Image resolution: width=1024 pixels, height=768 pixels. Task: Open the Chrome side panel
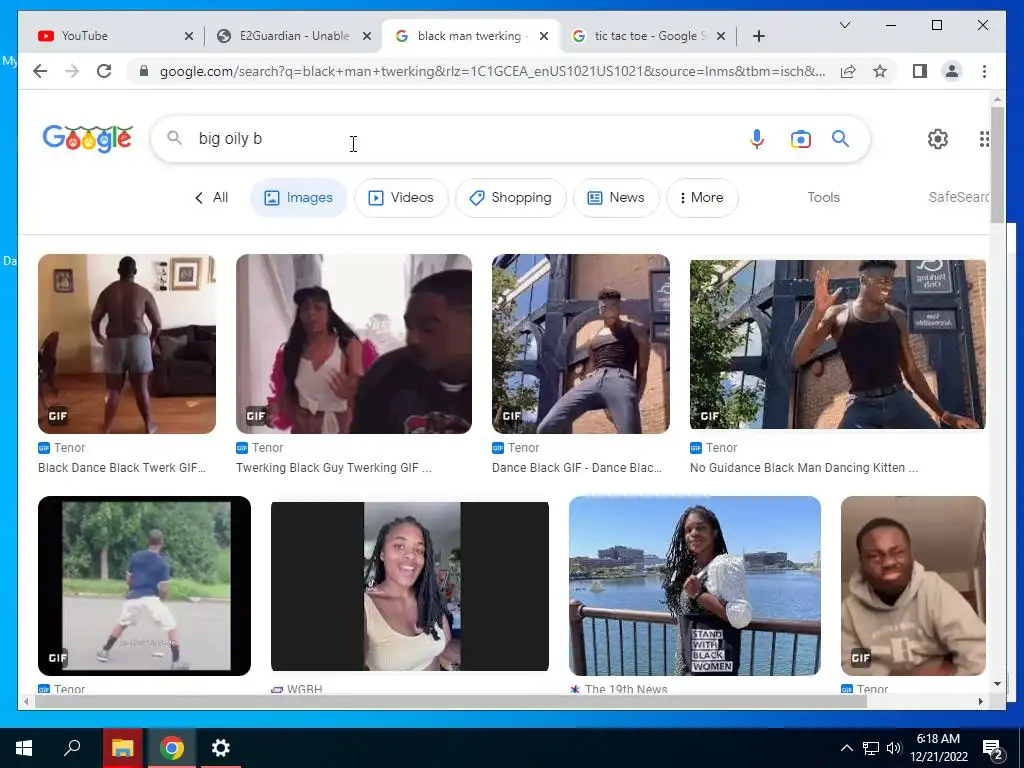click(x=920, y=71)
